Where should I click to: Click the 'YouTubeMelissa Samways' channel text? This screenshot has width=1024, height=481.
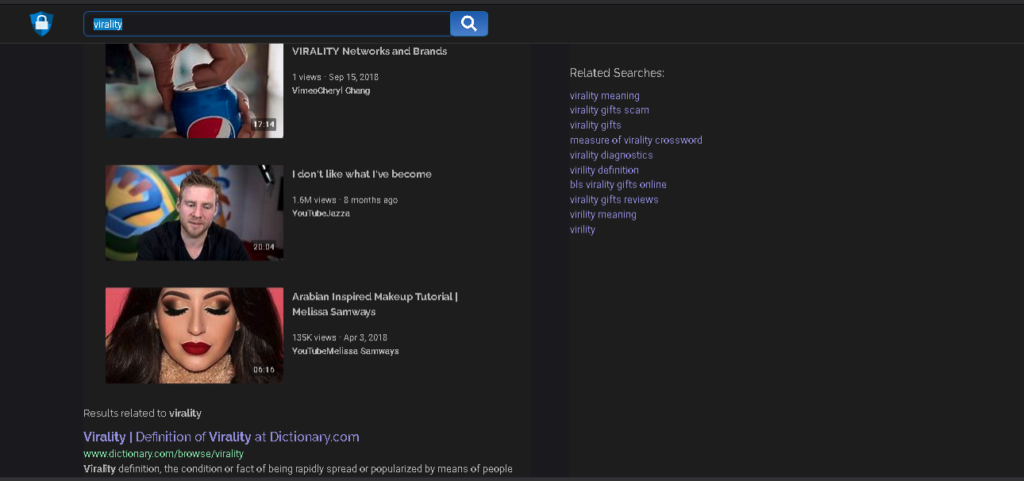345,351
